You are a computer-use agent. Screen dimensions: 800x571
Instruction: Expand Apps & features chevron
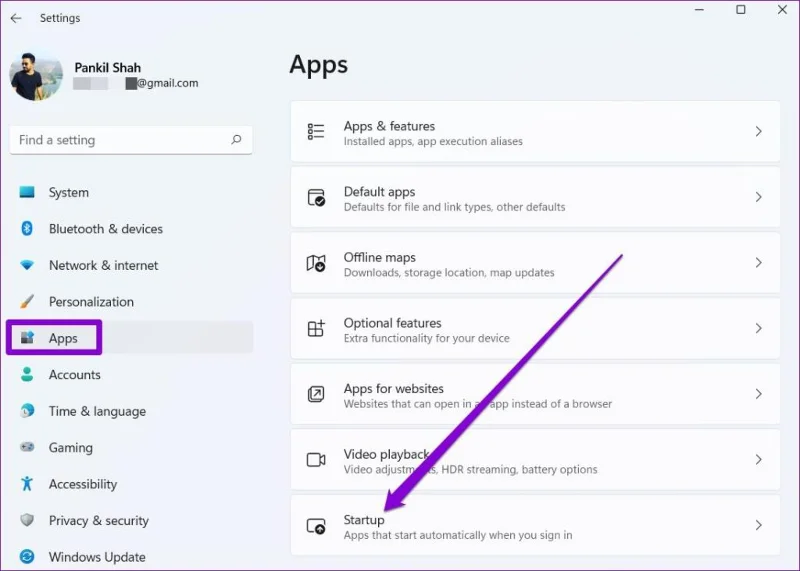coord(759,132)
